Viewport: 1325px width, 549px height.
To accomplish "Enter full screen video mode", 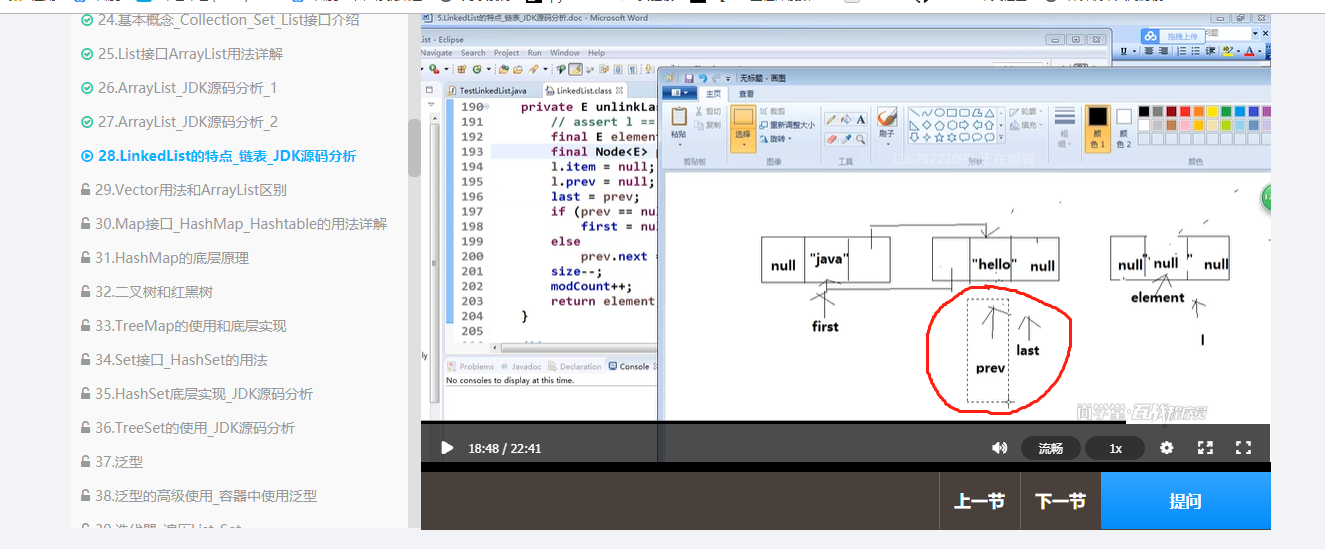I will click(x=1244, y=448).
